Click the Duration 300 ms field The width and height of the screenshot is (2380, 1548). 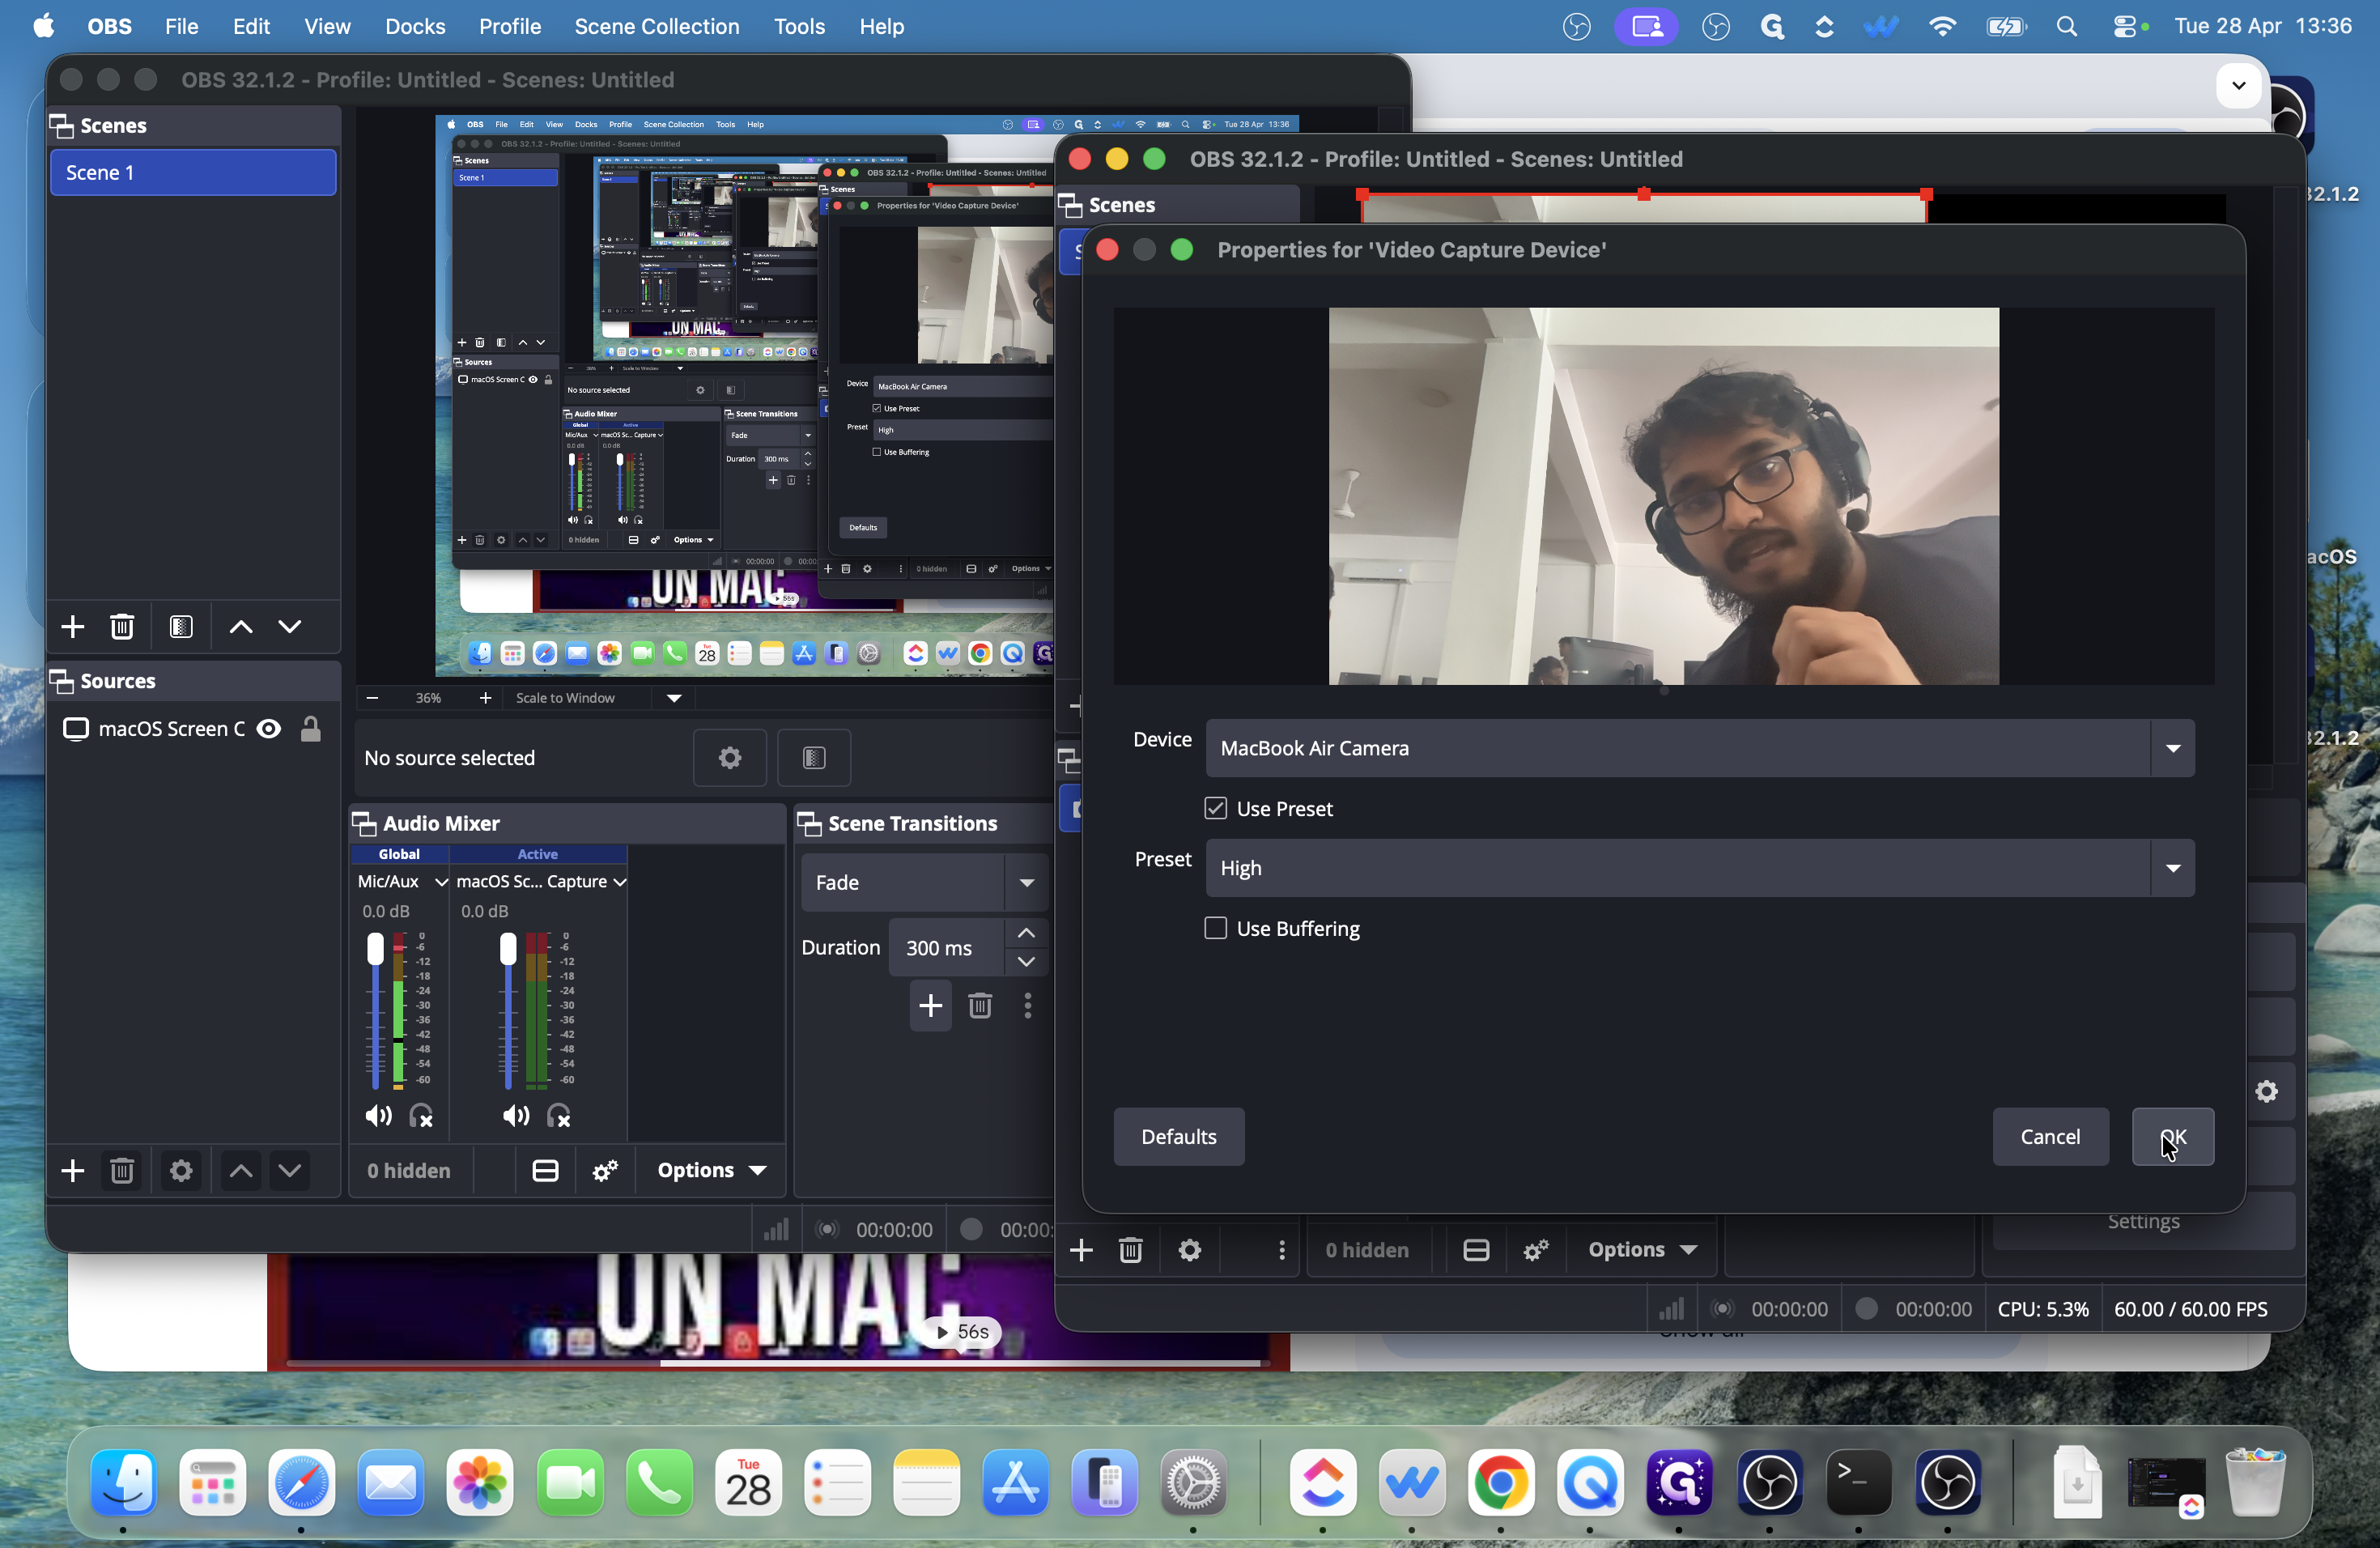(x=946, y=947)
